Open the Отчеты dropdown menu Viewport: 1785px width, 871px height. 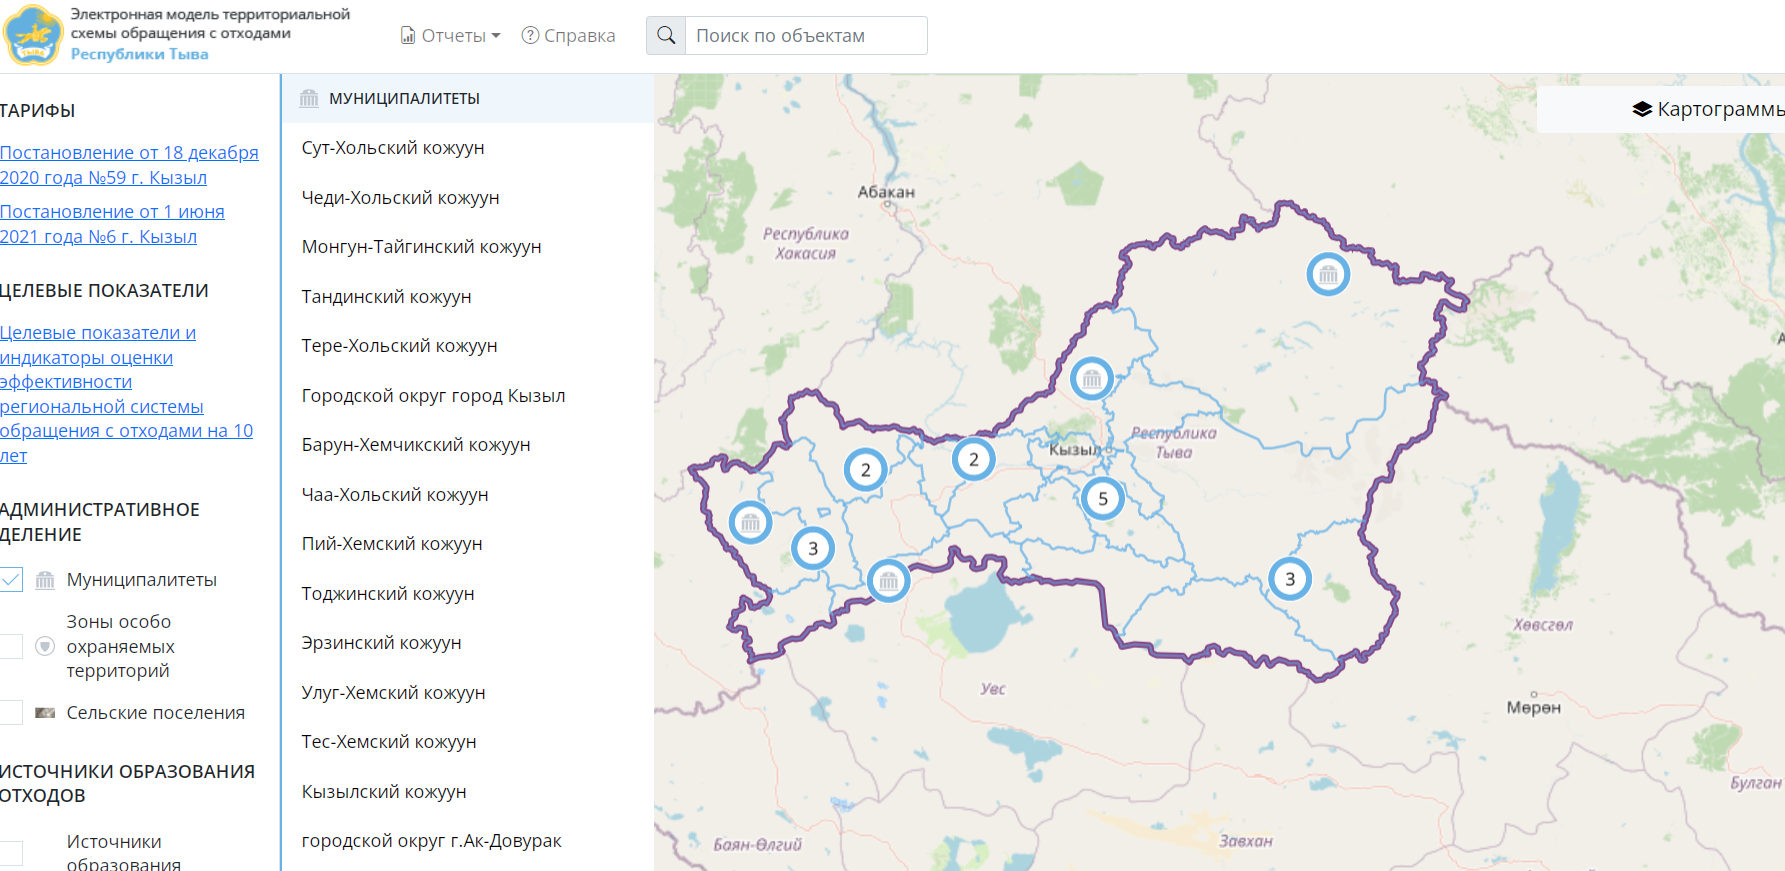click(451, 36)
